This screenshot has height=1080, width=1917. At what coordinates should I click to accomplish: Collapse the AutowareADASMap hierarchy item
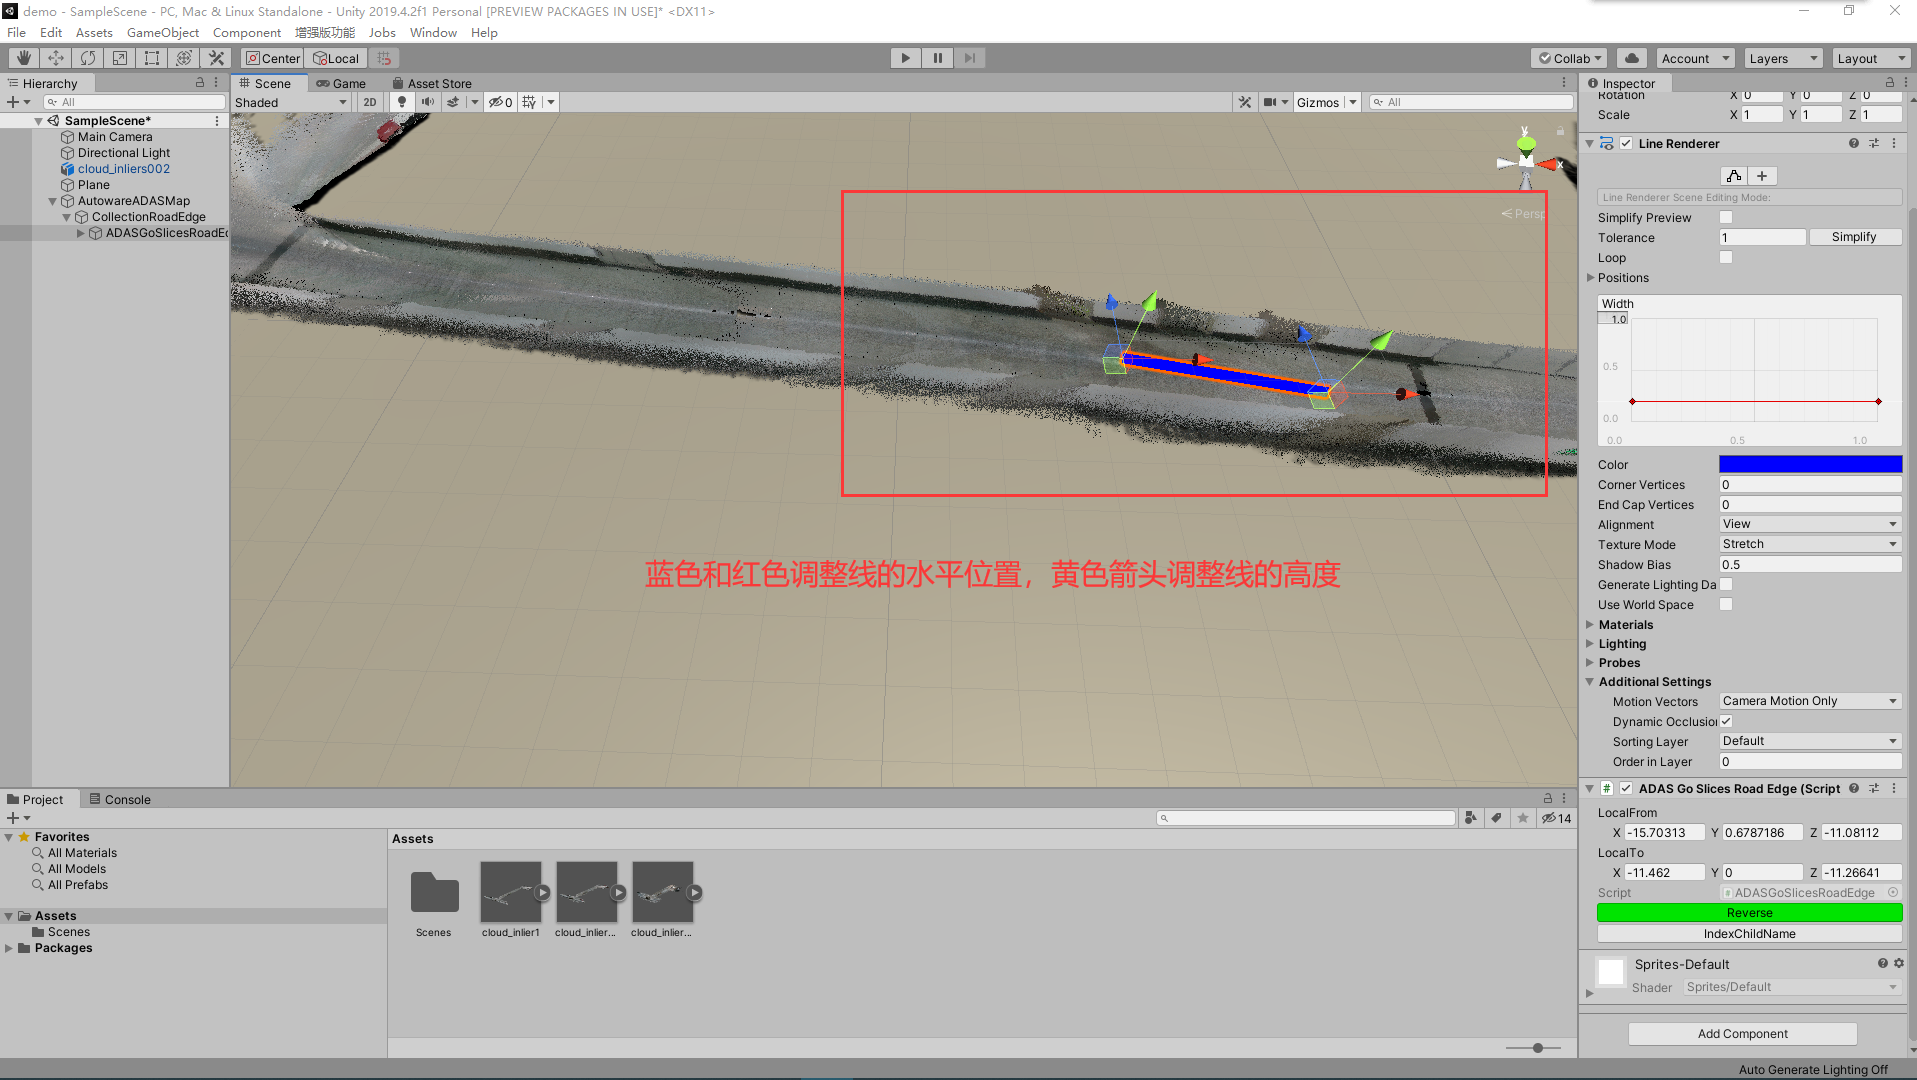tap(53, 201)
